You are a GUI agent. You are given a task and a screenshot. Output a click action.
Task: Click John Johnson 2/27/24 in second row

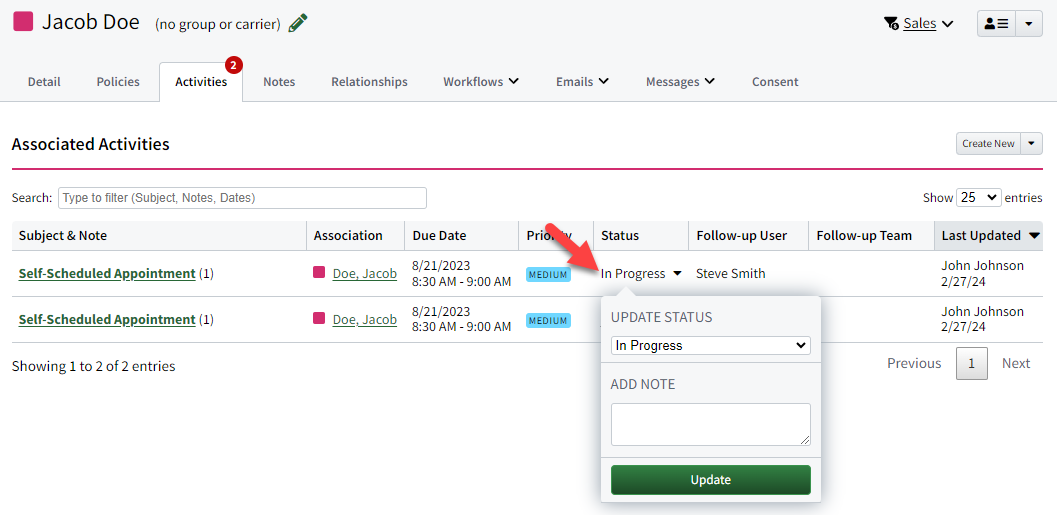coord(982,320)
